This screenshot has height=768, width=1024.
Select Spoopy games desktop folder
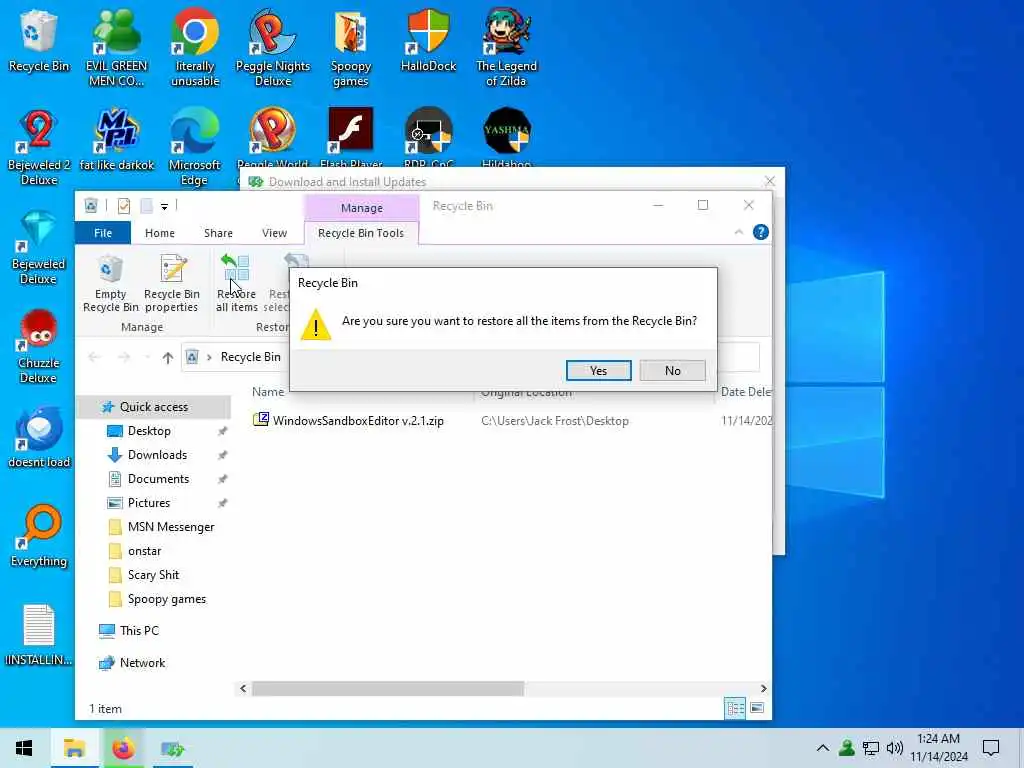coord(351,48)
